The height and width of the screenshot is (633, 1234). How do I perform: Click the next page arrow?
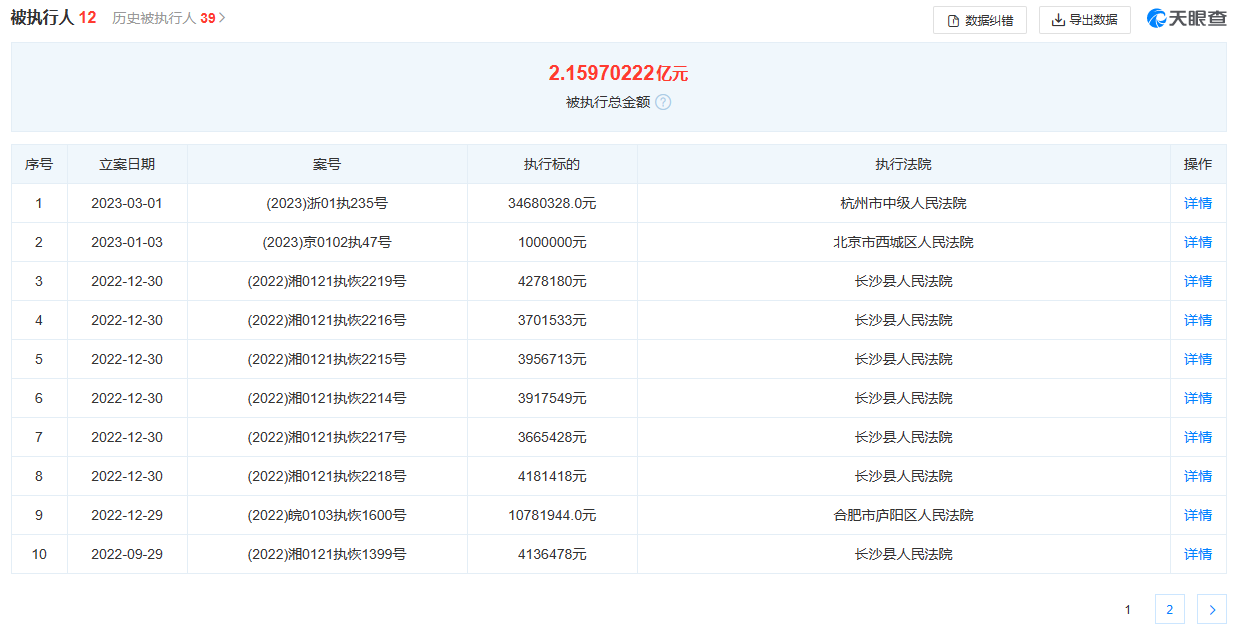coord(1212,609)
